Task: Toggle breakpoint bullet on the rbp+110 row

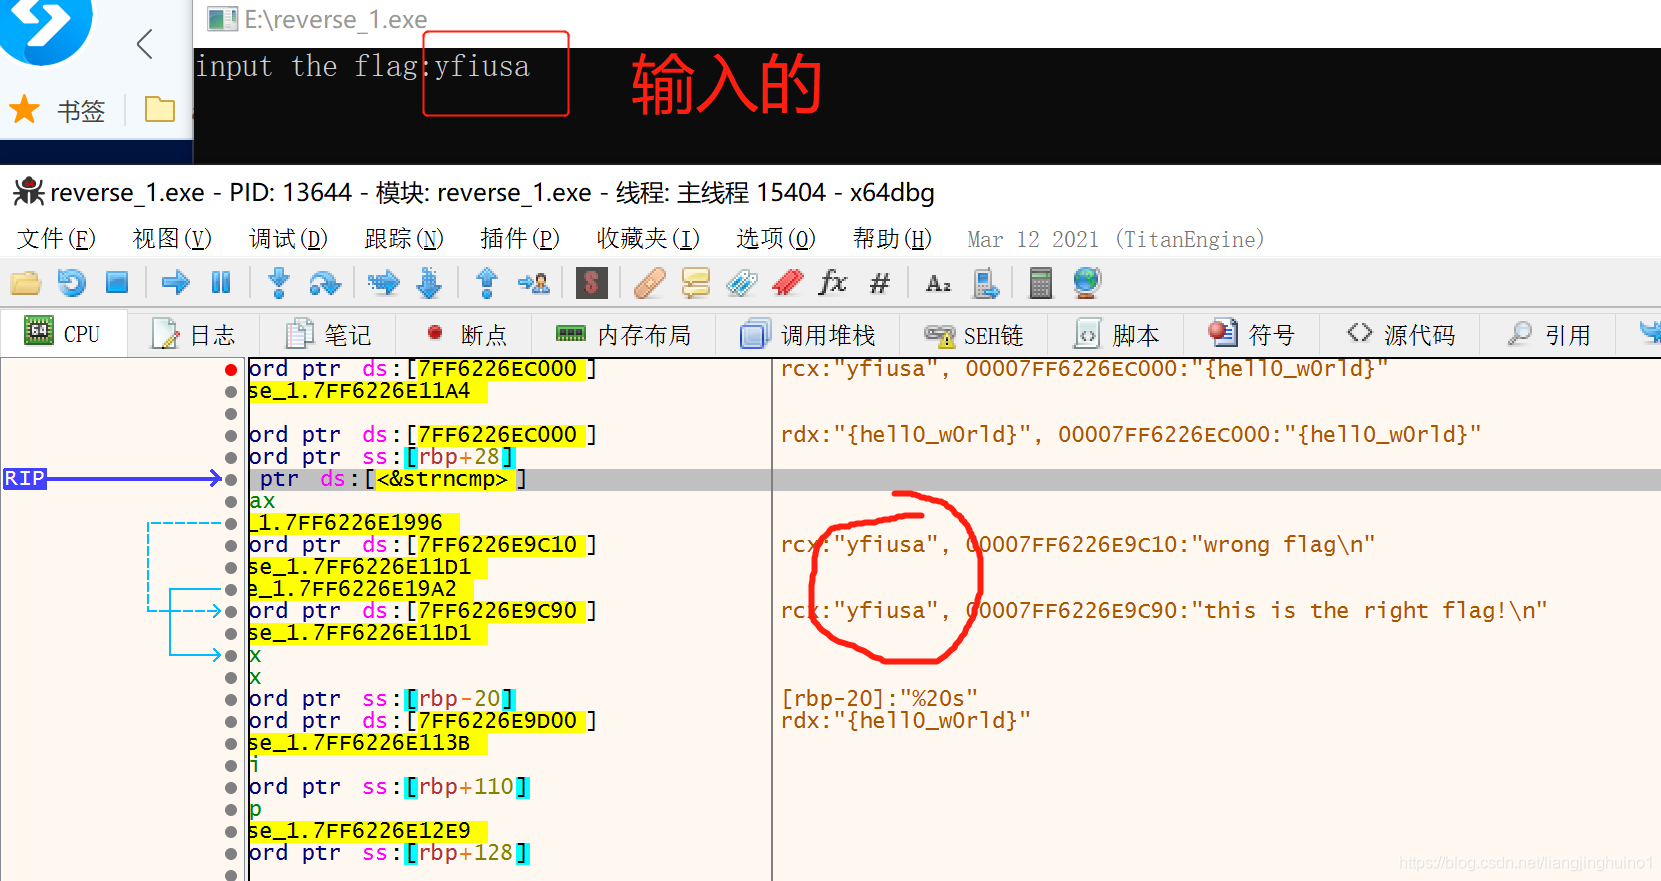Action: [x=231, y=787]
